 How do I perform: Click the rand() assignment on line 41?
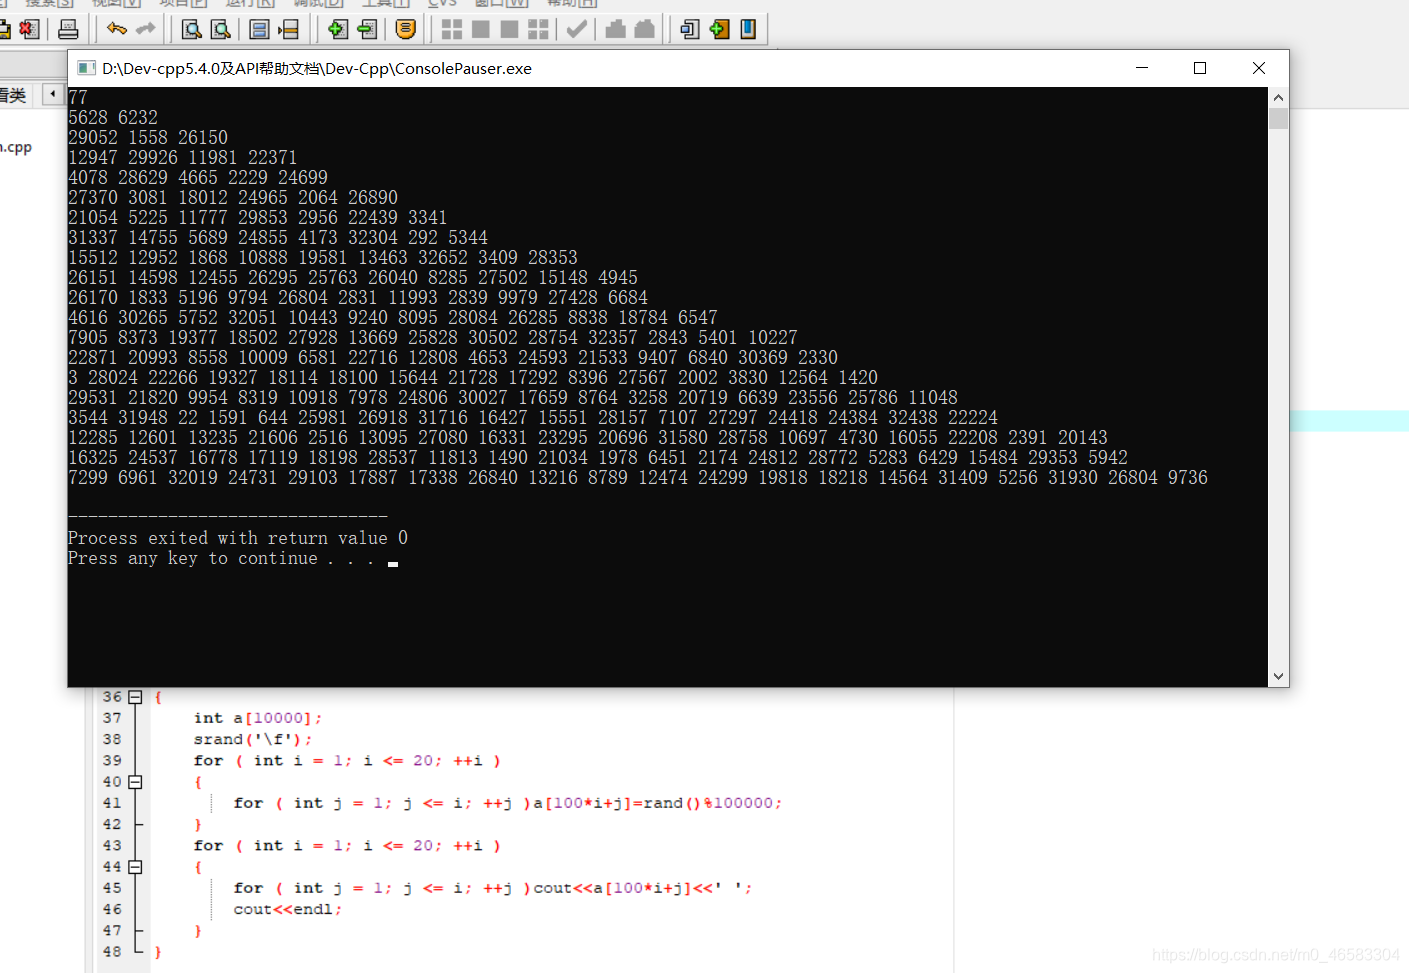(658, 803)
